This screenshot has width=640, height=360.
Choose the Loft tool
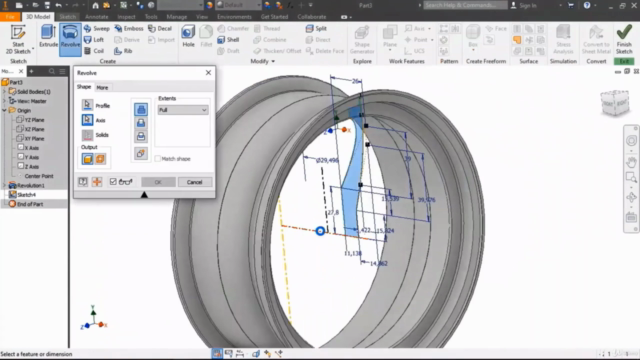[x=94, y=40]
